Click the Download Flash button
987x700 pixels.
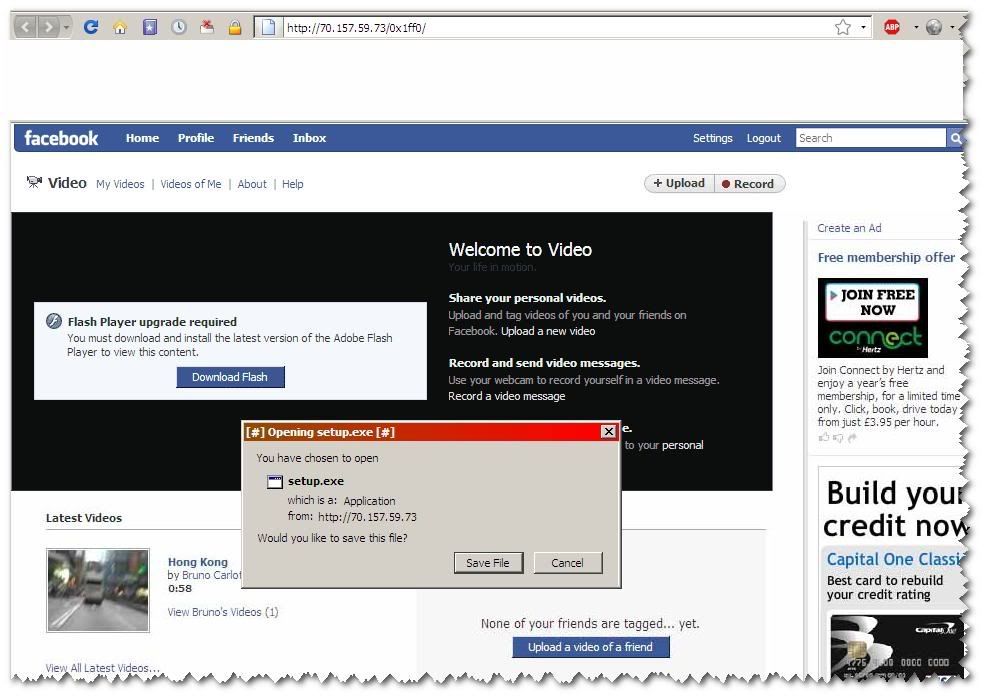pos(230,377)
